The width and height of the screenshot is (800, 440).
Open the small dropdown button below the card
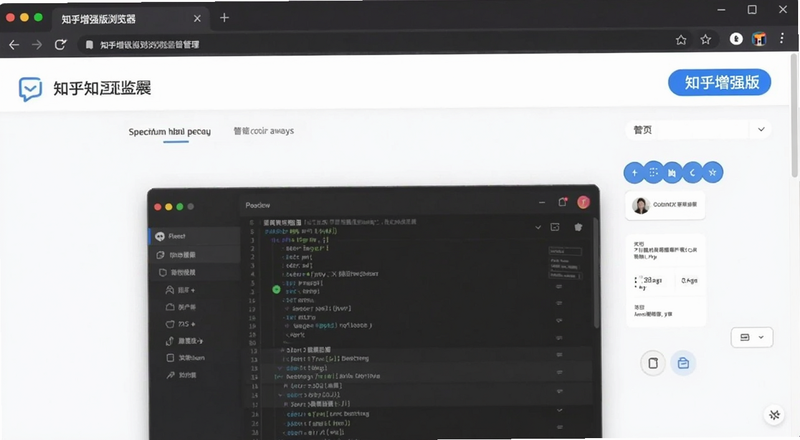click(752, 337)
